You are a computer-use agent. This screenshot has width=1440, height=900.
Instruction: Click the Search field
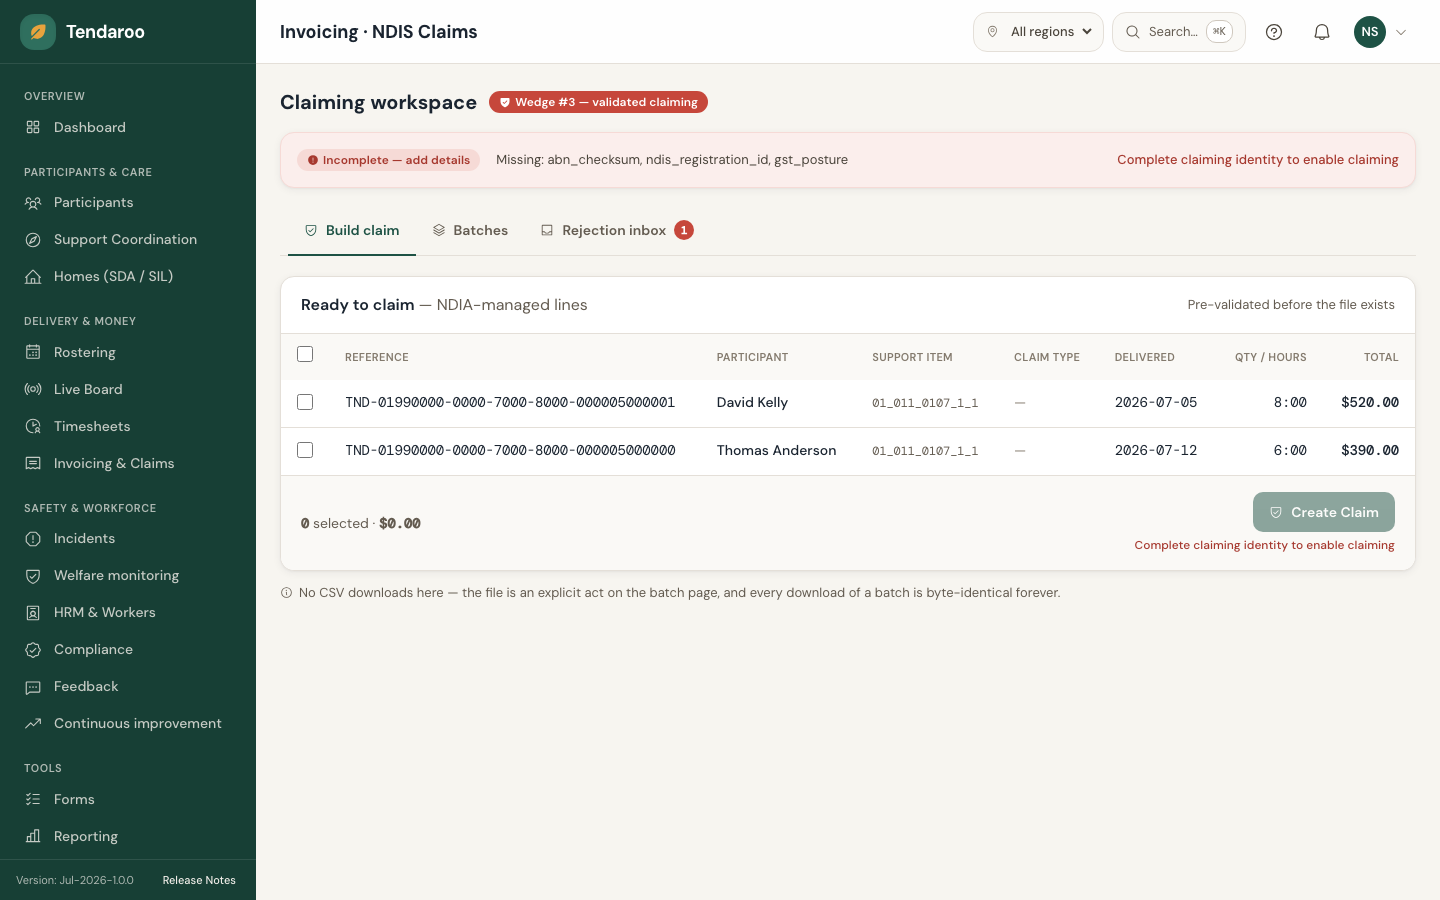(1179, 32)
